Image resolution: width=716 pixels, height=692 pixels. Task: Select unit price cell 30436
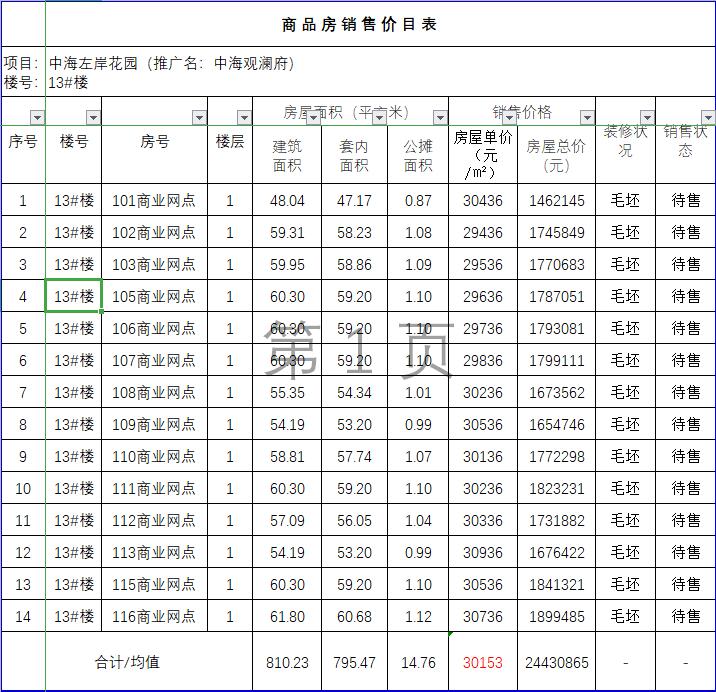(x=483, y=200)
